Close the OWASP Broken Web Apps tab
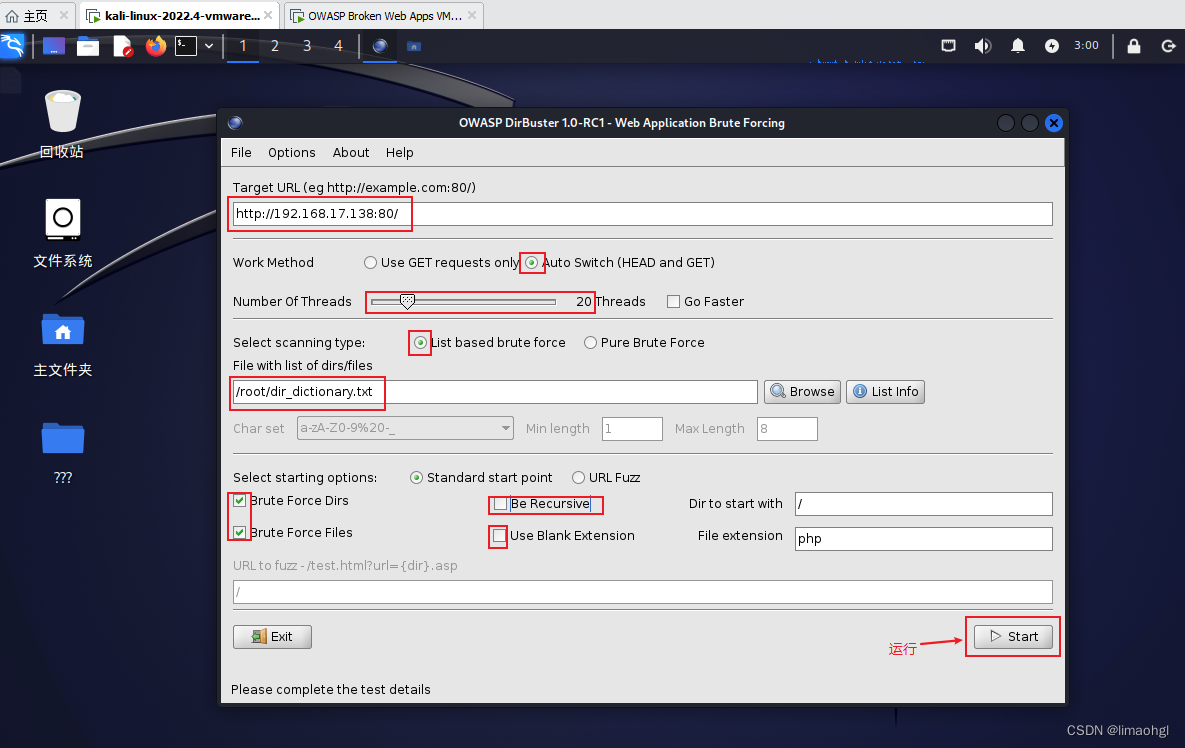The image size is (1185, 748). tap(472, 15)
